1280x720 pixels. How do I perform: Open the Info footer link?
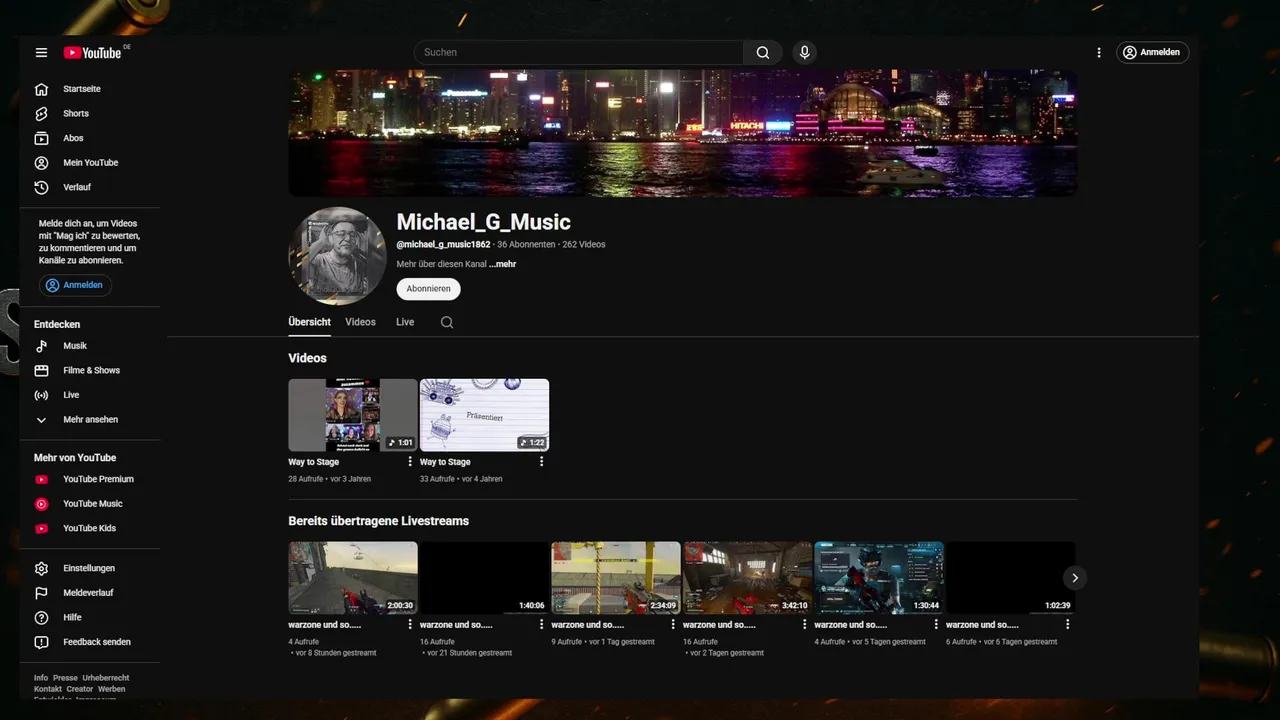(41, 678)
